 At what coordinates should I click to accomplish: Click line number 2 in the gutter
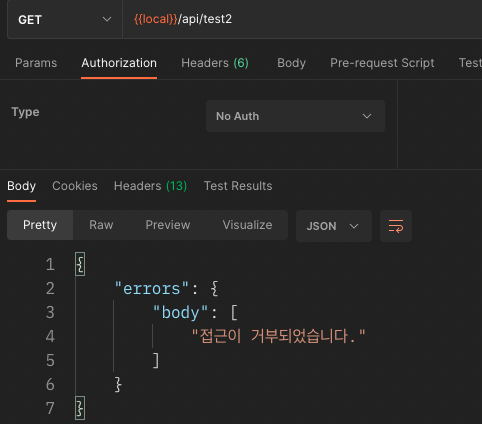pyautogui.click(x=50, y=288)
